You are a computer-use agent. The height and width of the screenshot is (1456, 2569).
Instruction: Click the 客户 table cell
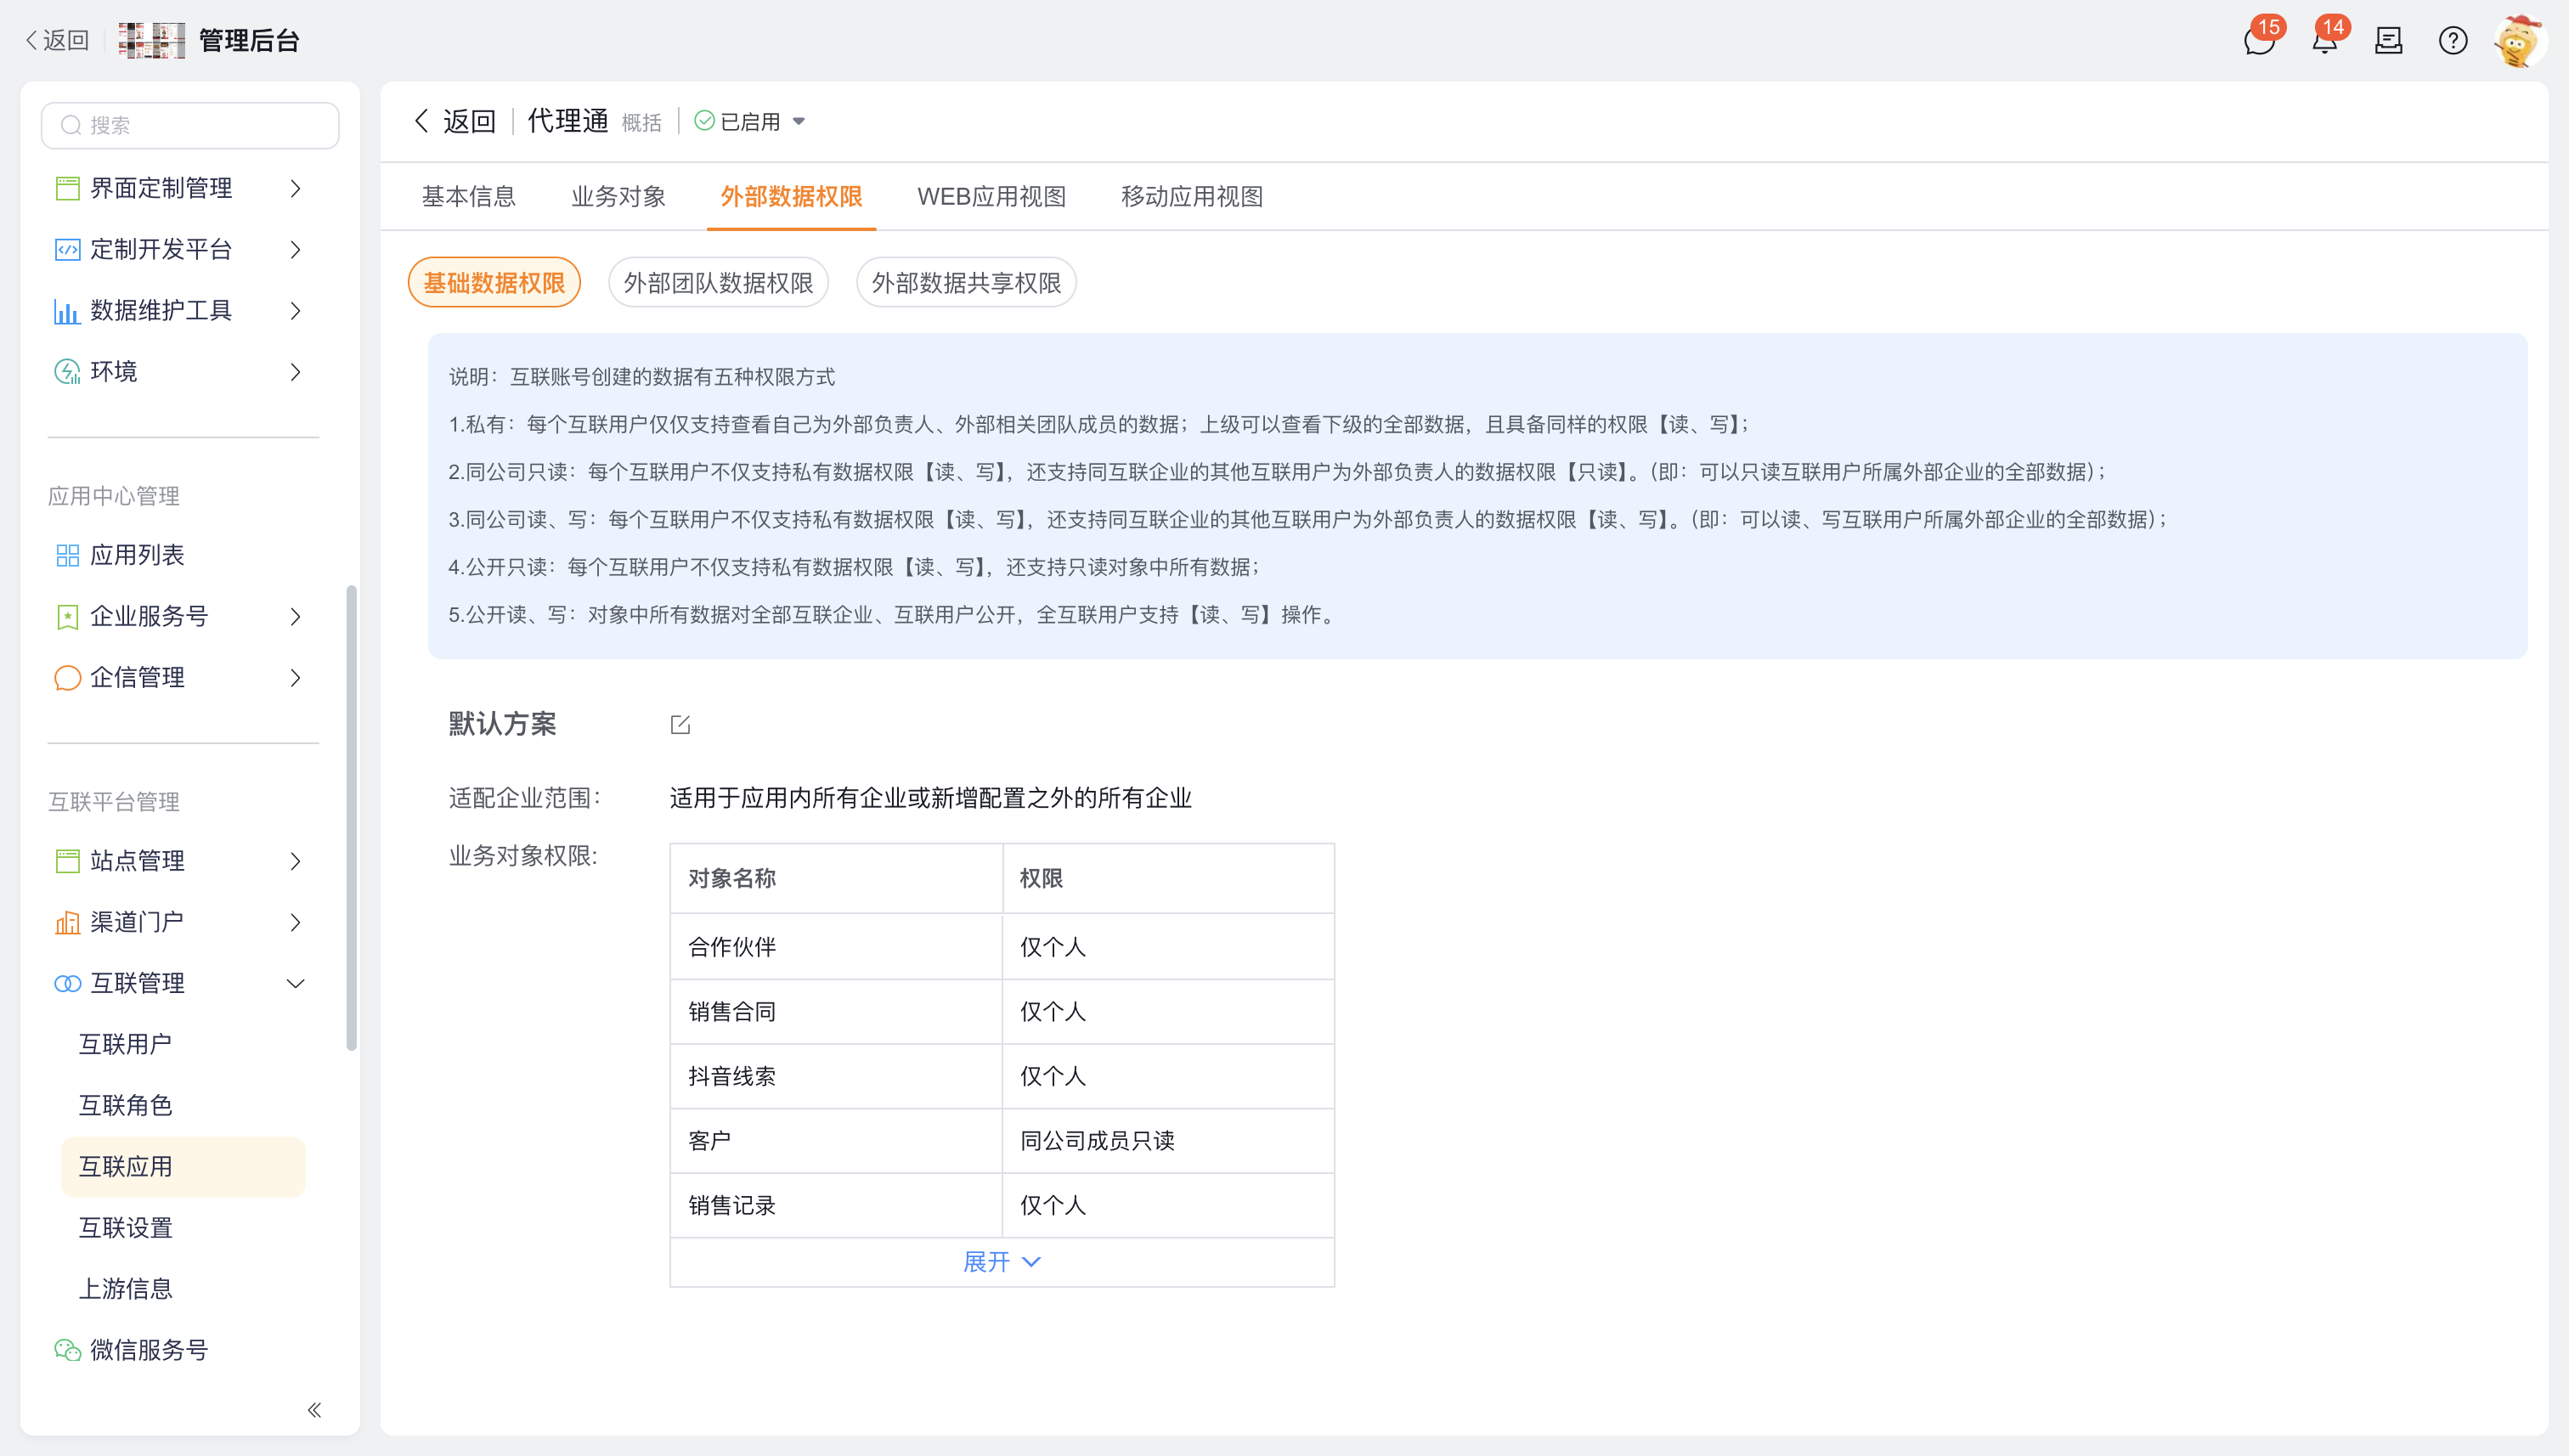(836, 1141)
